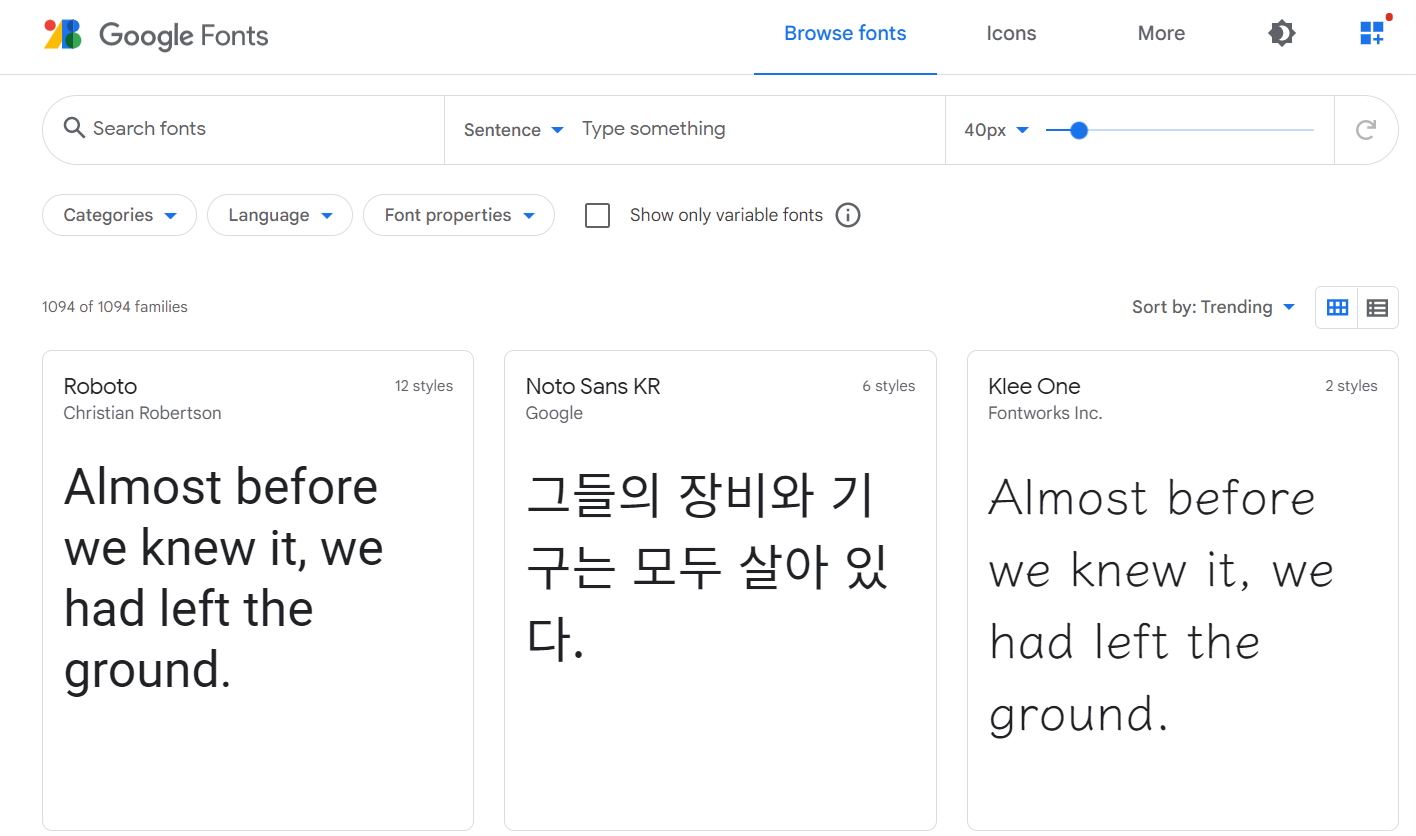Switch to grid view layout
The height and width of the screenshot is (836, 1416).
pos(1337,308)
